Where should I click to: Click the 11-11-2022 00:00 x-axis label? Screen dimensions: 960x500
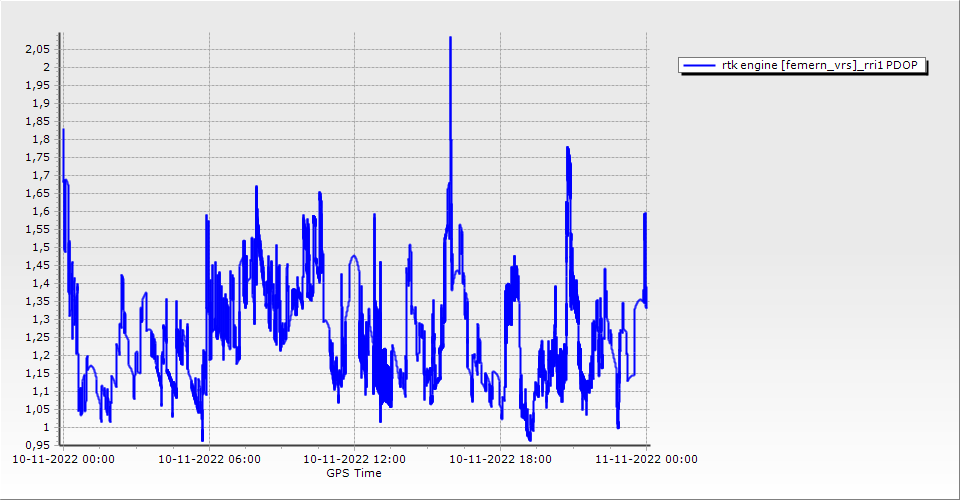click(646, 460)
